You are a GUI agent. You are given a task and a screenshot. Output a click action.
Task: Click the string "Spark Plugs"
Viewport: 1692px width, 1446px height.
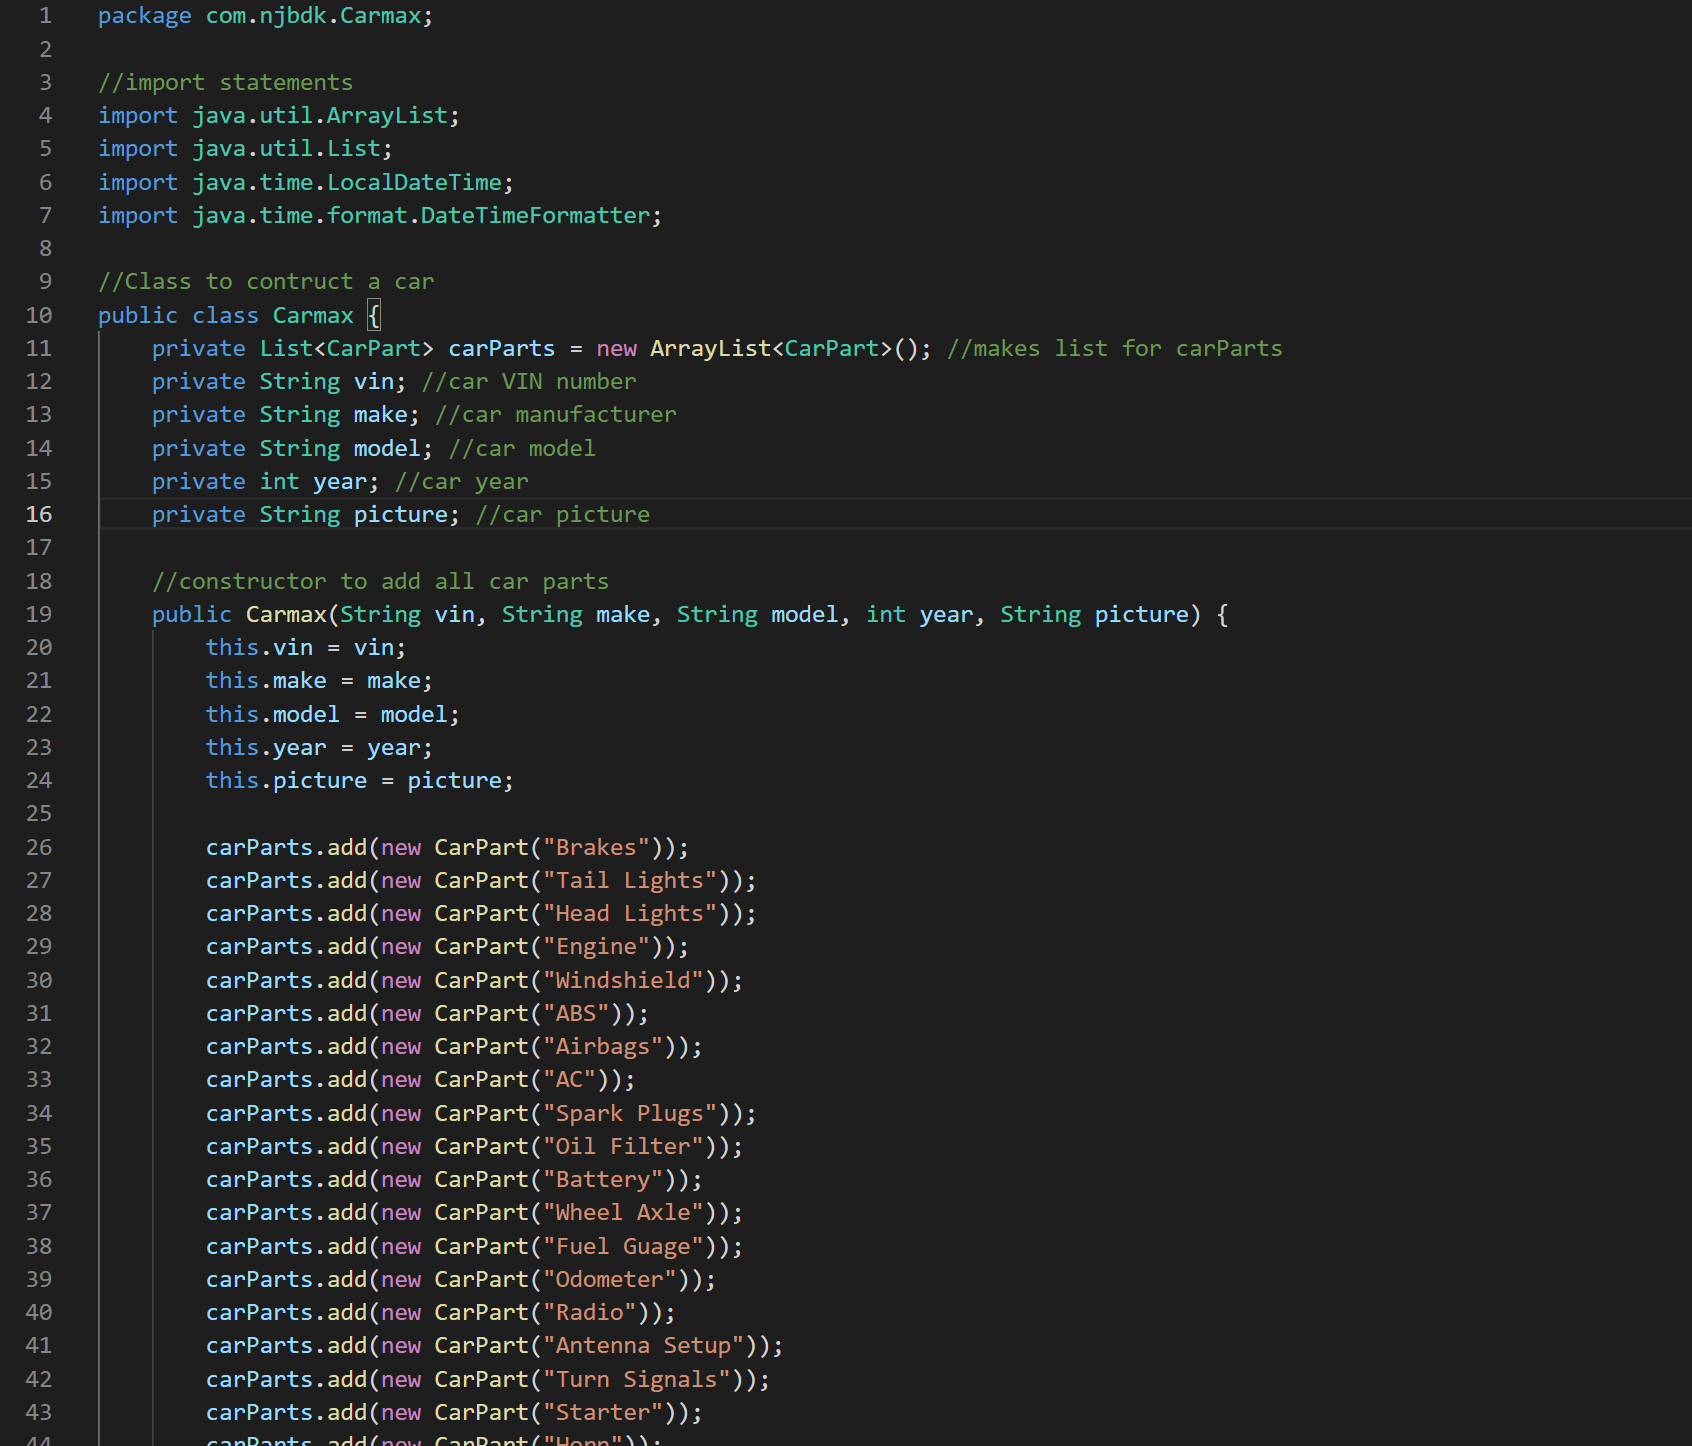(630, 1113)
